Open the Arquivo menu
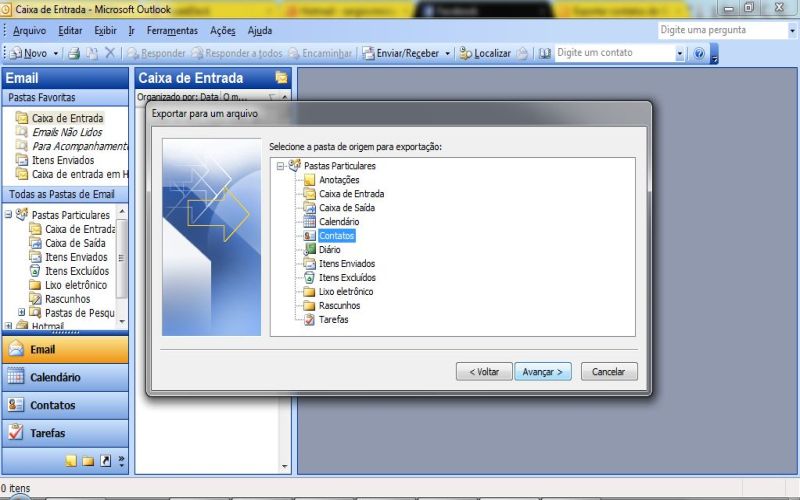Screen dimensions: 800x500 [x=29, y=31]
